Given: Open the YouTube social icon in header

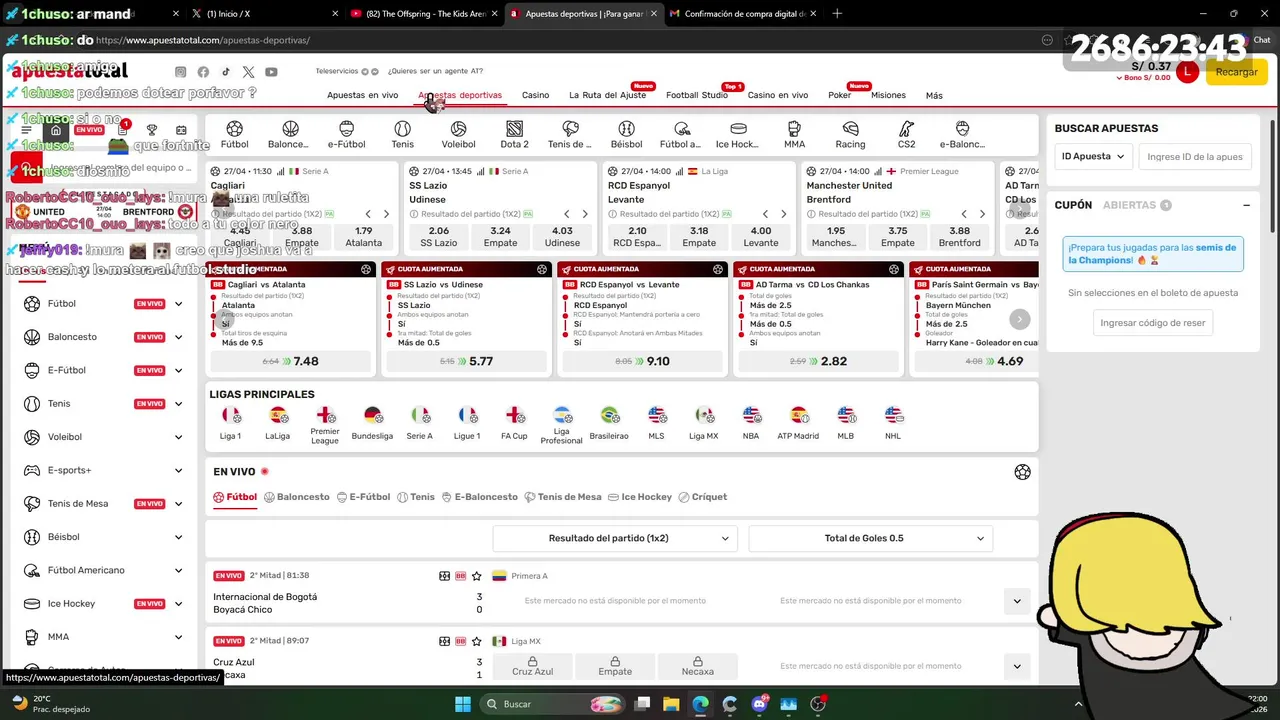Looking at the screenshot, I should pos(271,72).
